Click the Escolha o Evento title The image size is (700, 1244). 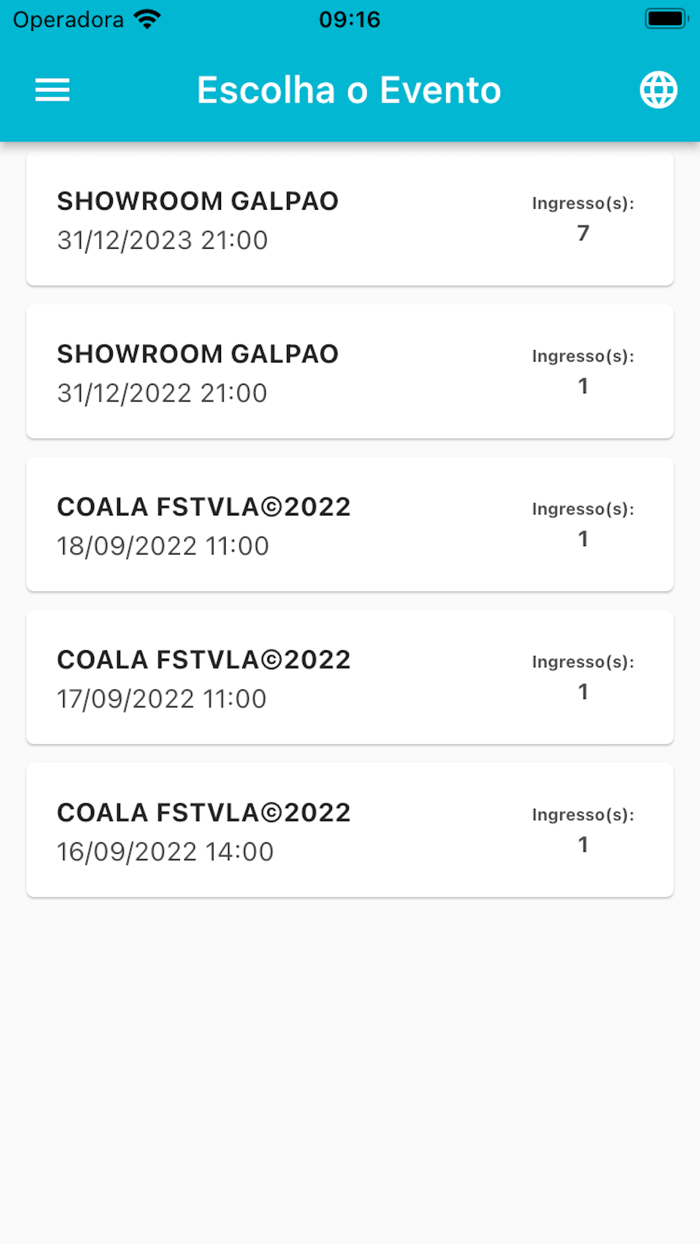click(349, 90)
